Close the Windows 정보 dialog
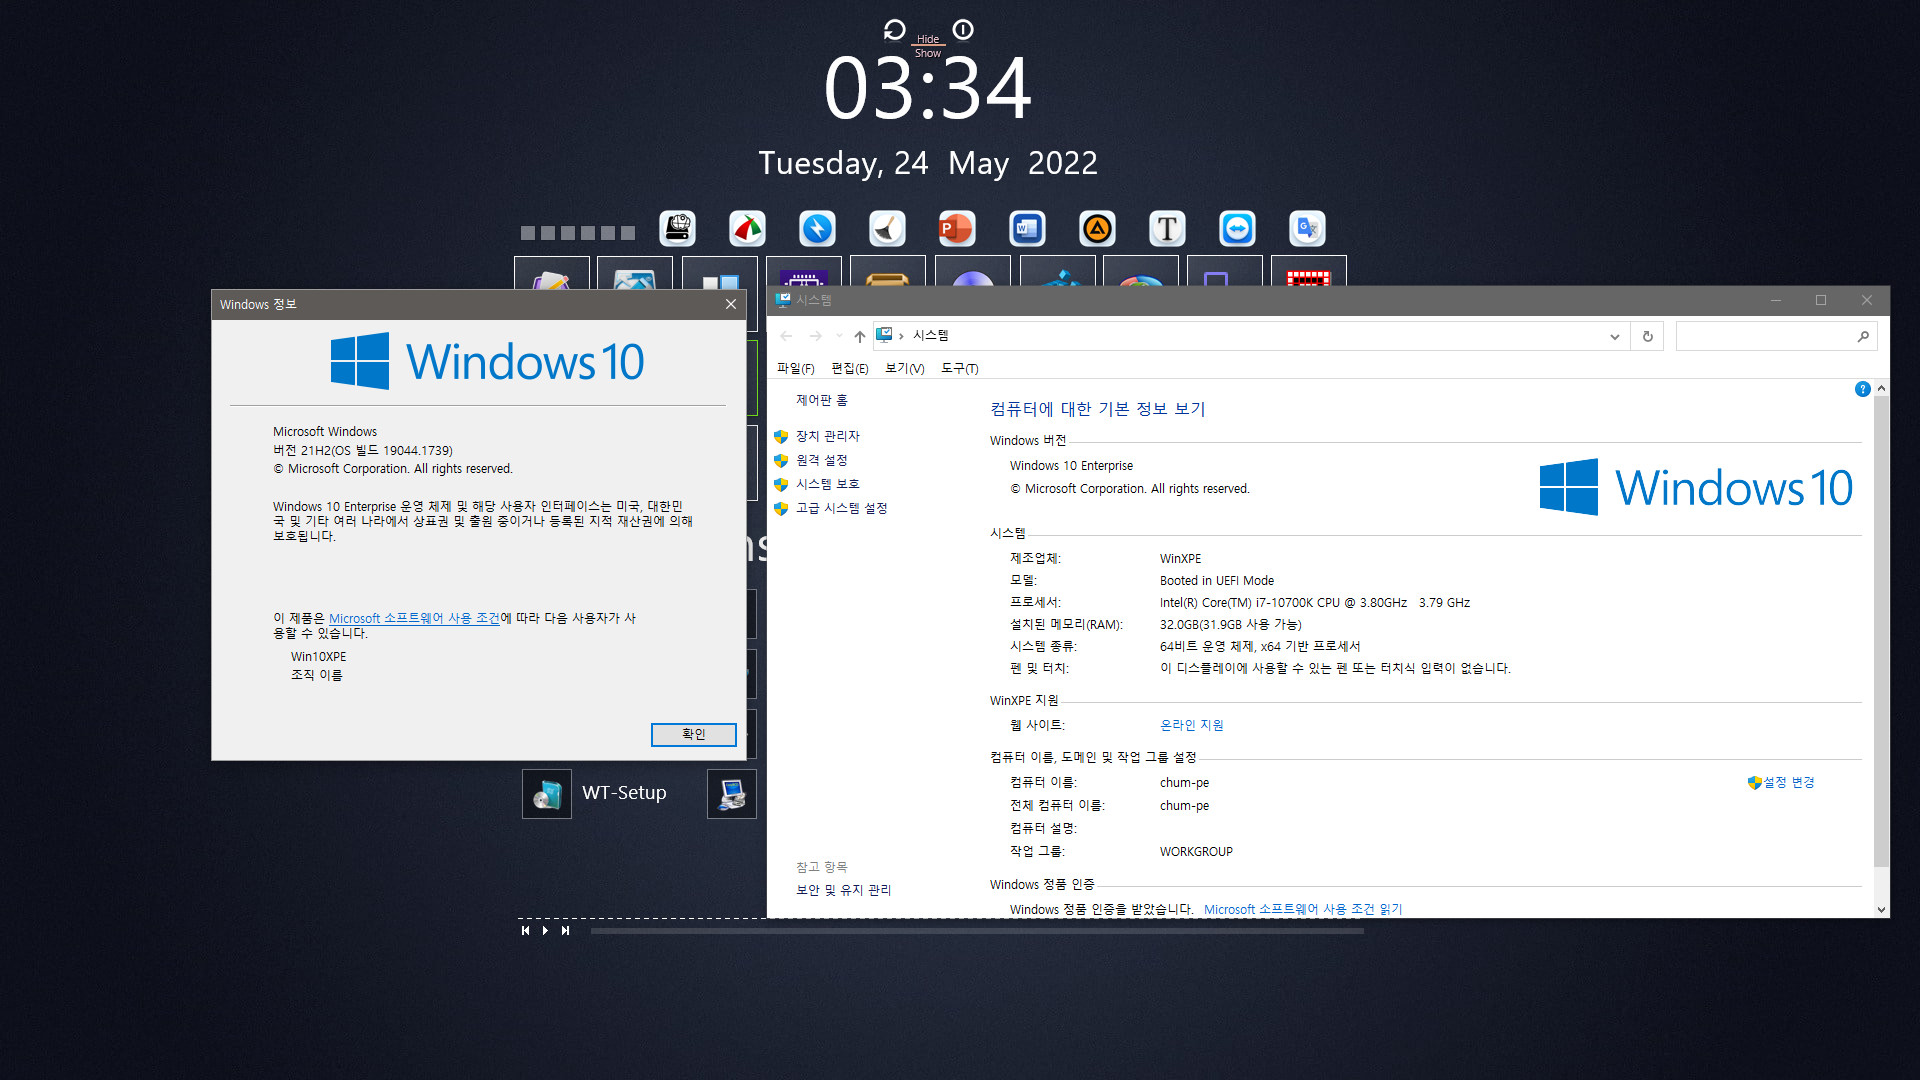Image resolution: width=1920 pixels, height=1080 pixels. (731, 304)
